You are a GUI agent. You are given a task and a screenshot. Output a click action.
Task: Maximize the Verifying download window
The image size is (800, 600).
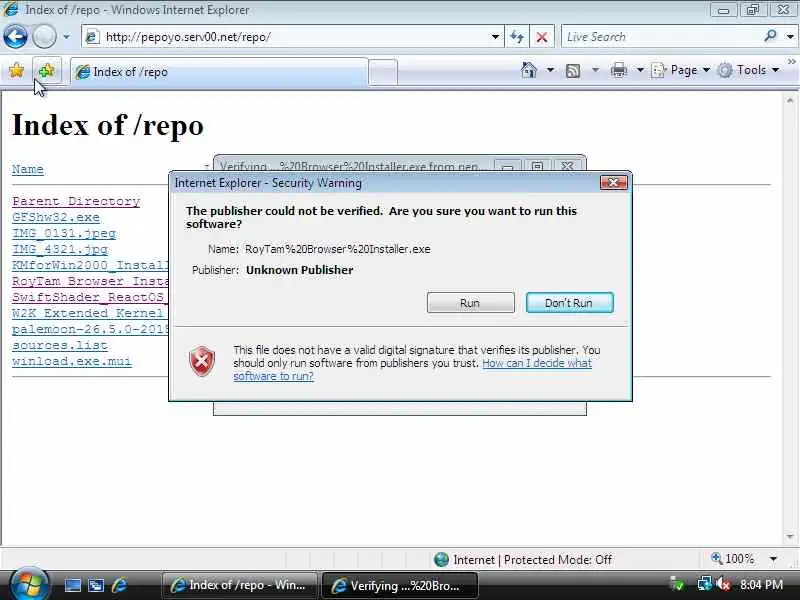pos(537,166)
